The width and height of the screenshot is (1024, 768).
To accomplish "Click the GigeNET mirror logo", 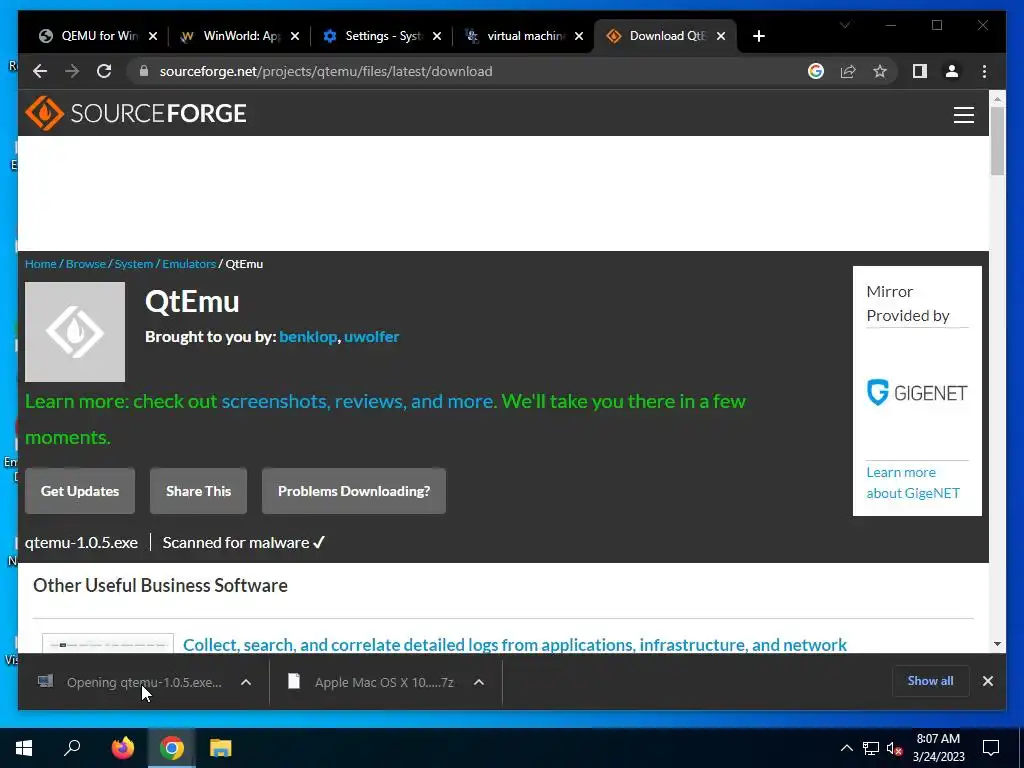I will click(x=917, y=392).
